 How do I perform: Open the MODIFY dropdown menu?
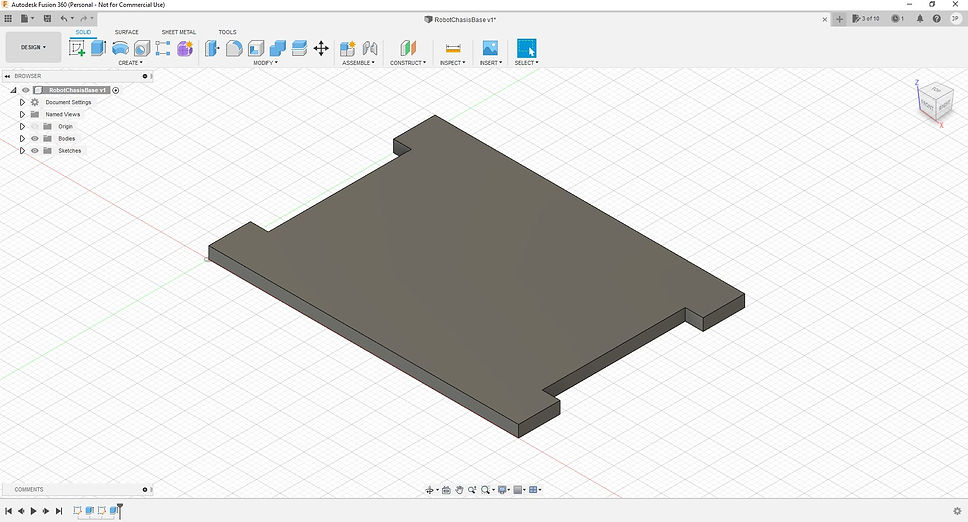click(x=265, y=63)
